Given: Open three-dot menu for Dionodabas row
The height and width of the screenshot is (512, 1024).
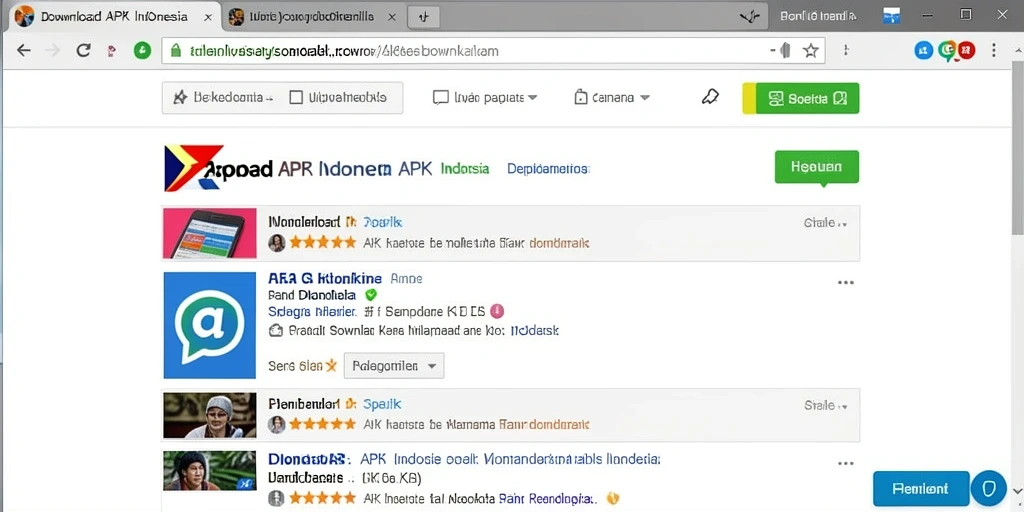Looking at the screenshot, I should tap(846, 464).
